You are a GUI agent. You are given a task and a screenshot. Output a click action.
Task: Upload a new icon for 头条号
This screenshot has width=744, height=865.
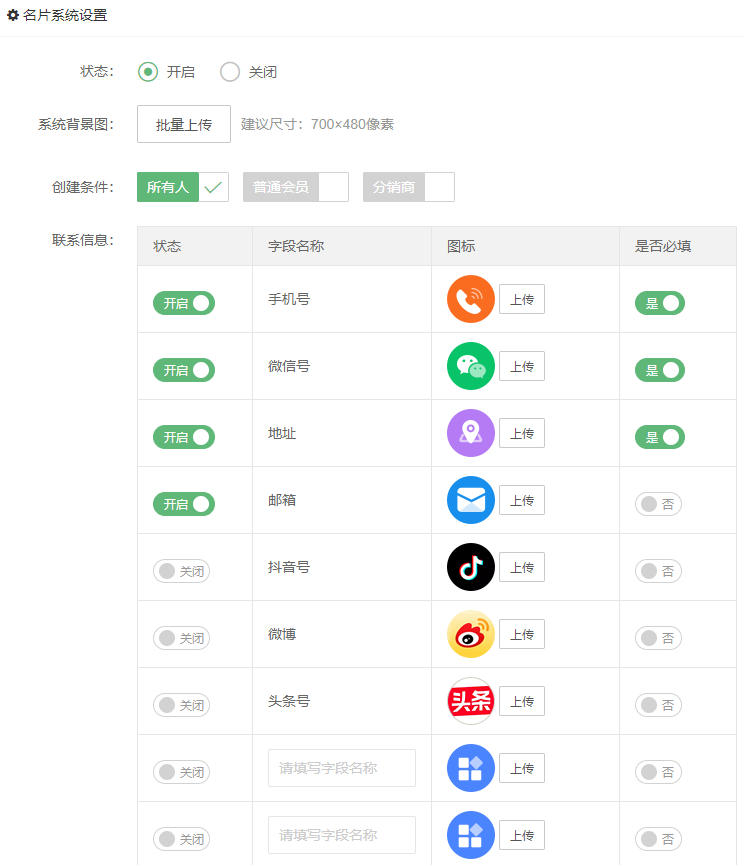(x=522, y=701)
